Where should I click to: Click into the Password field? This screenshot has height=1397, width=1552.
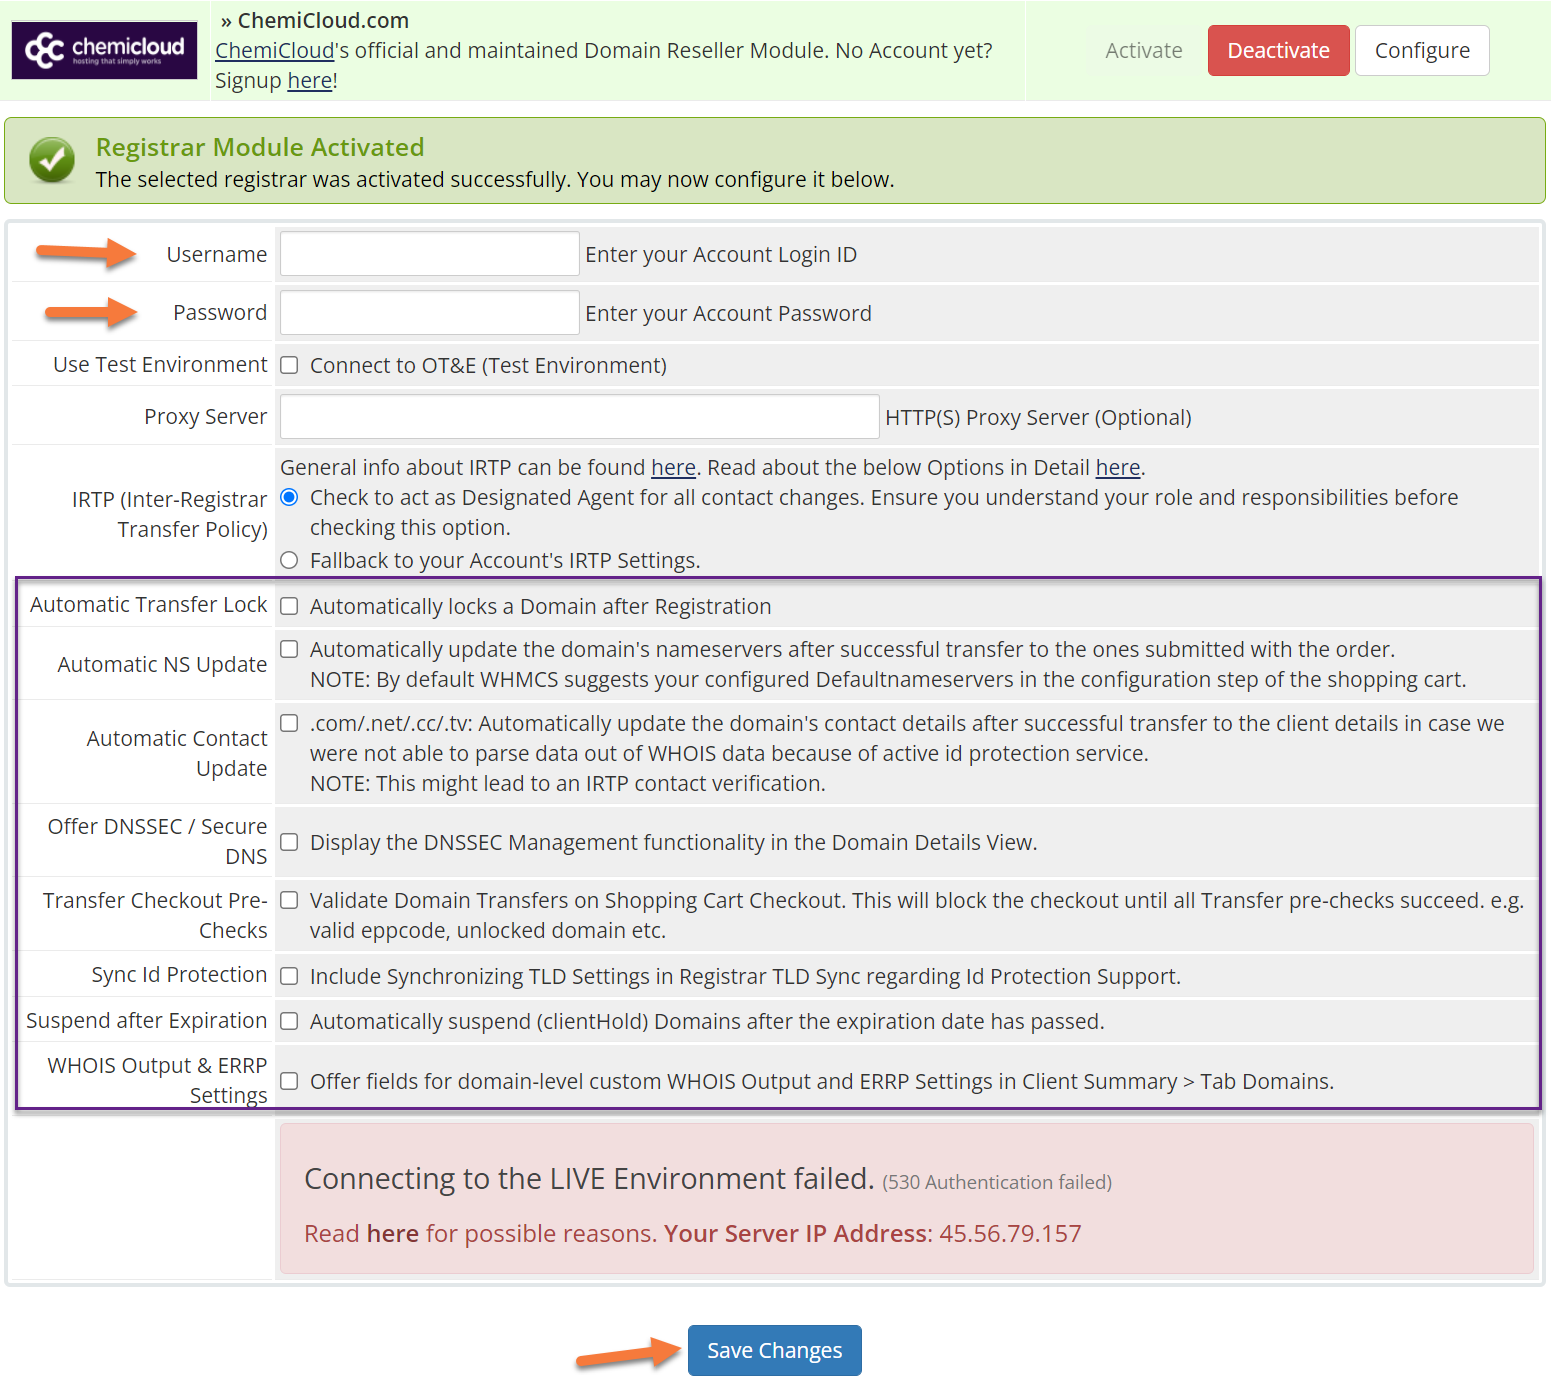(429, 313)
